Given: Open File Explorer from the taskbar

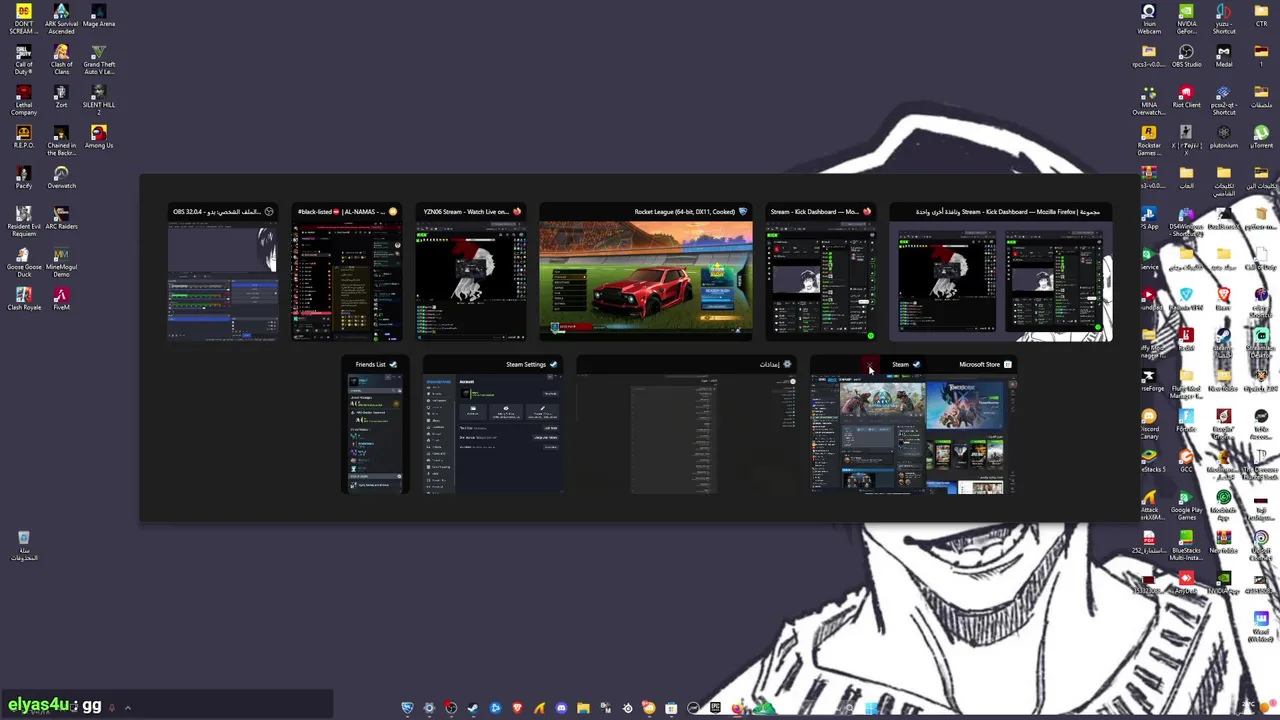Looking at the screenshot, I should 583,708.
